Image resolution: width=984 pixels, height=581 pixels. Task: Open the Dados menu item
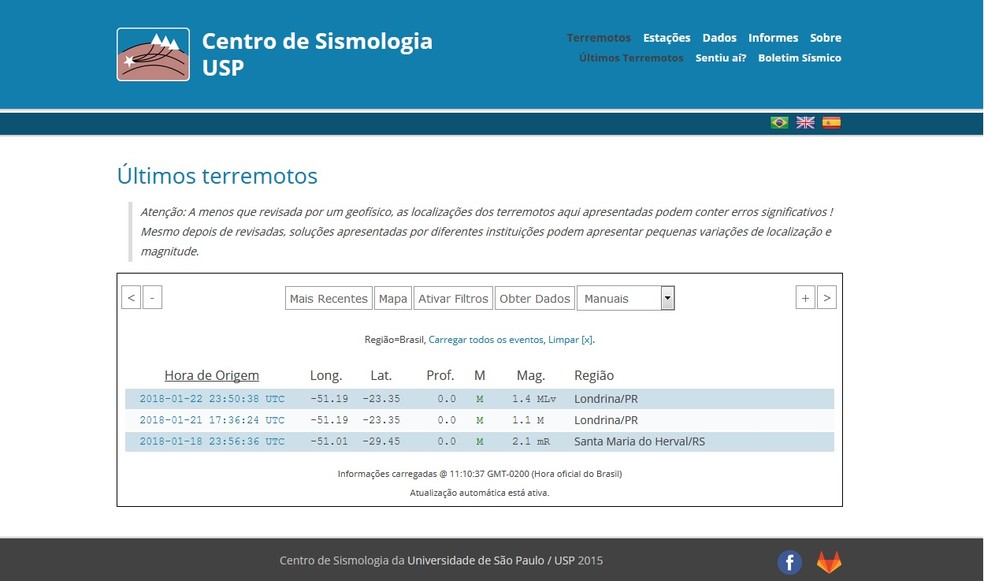719,38
